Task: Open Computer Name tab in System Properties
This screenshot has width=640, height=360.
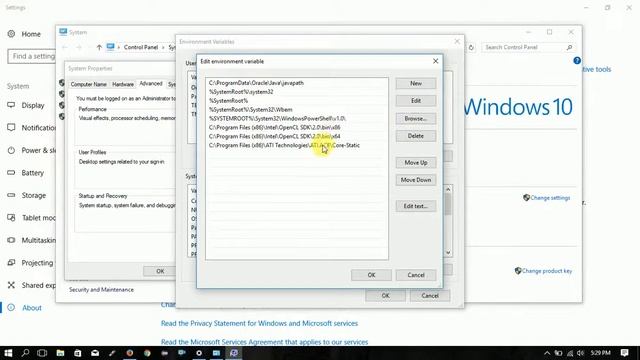Action: 89,84
